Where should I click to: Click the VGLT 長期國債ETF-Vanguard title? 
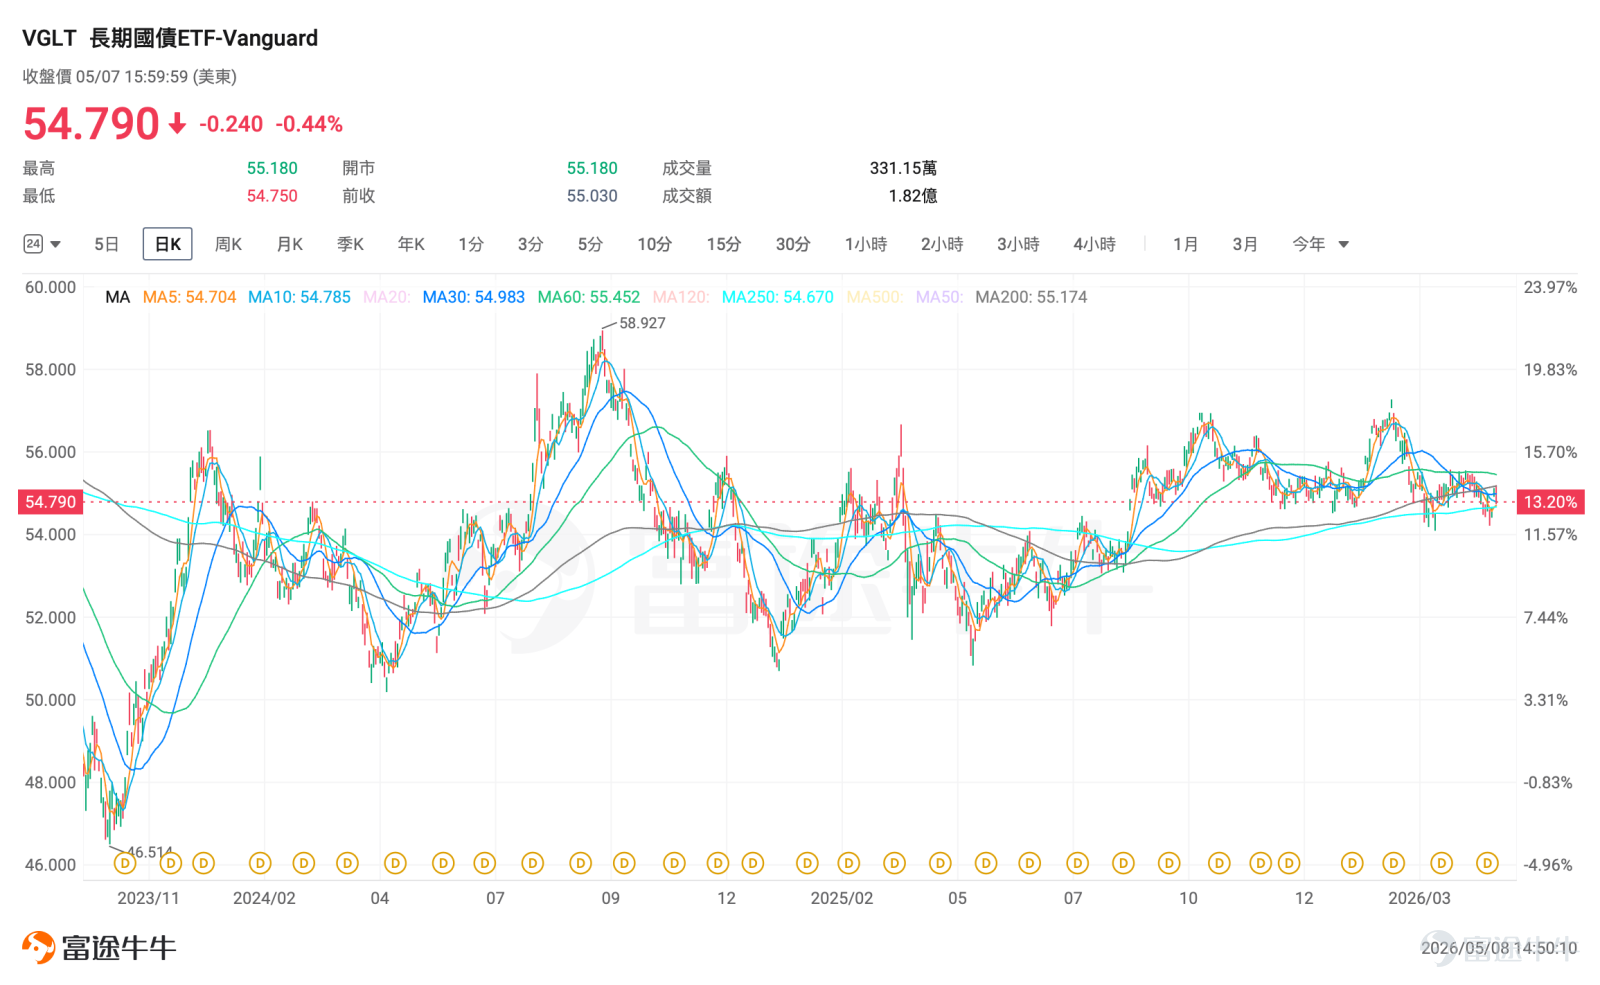[x=170, y=38]
